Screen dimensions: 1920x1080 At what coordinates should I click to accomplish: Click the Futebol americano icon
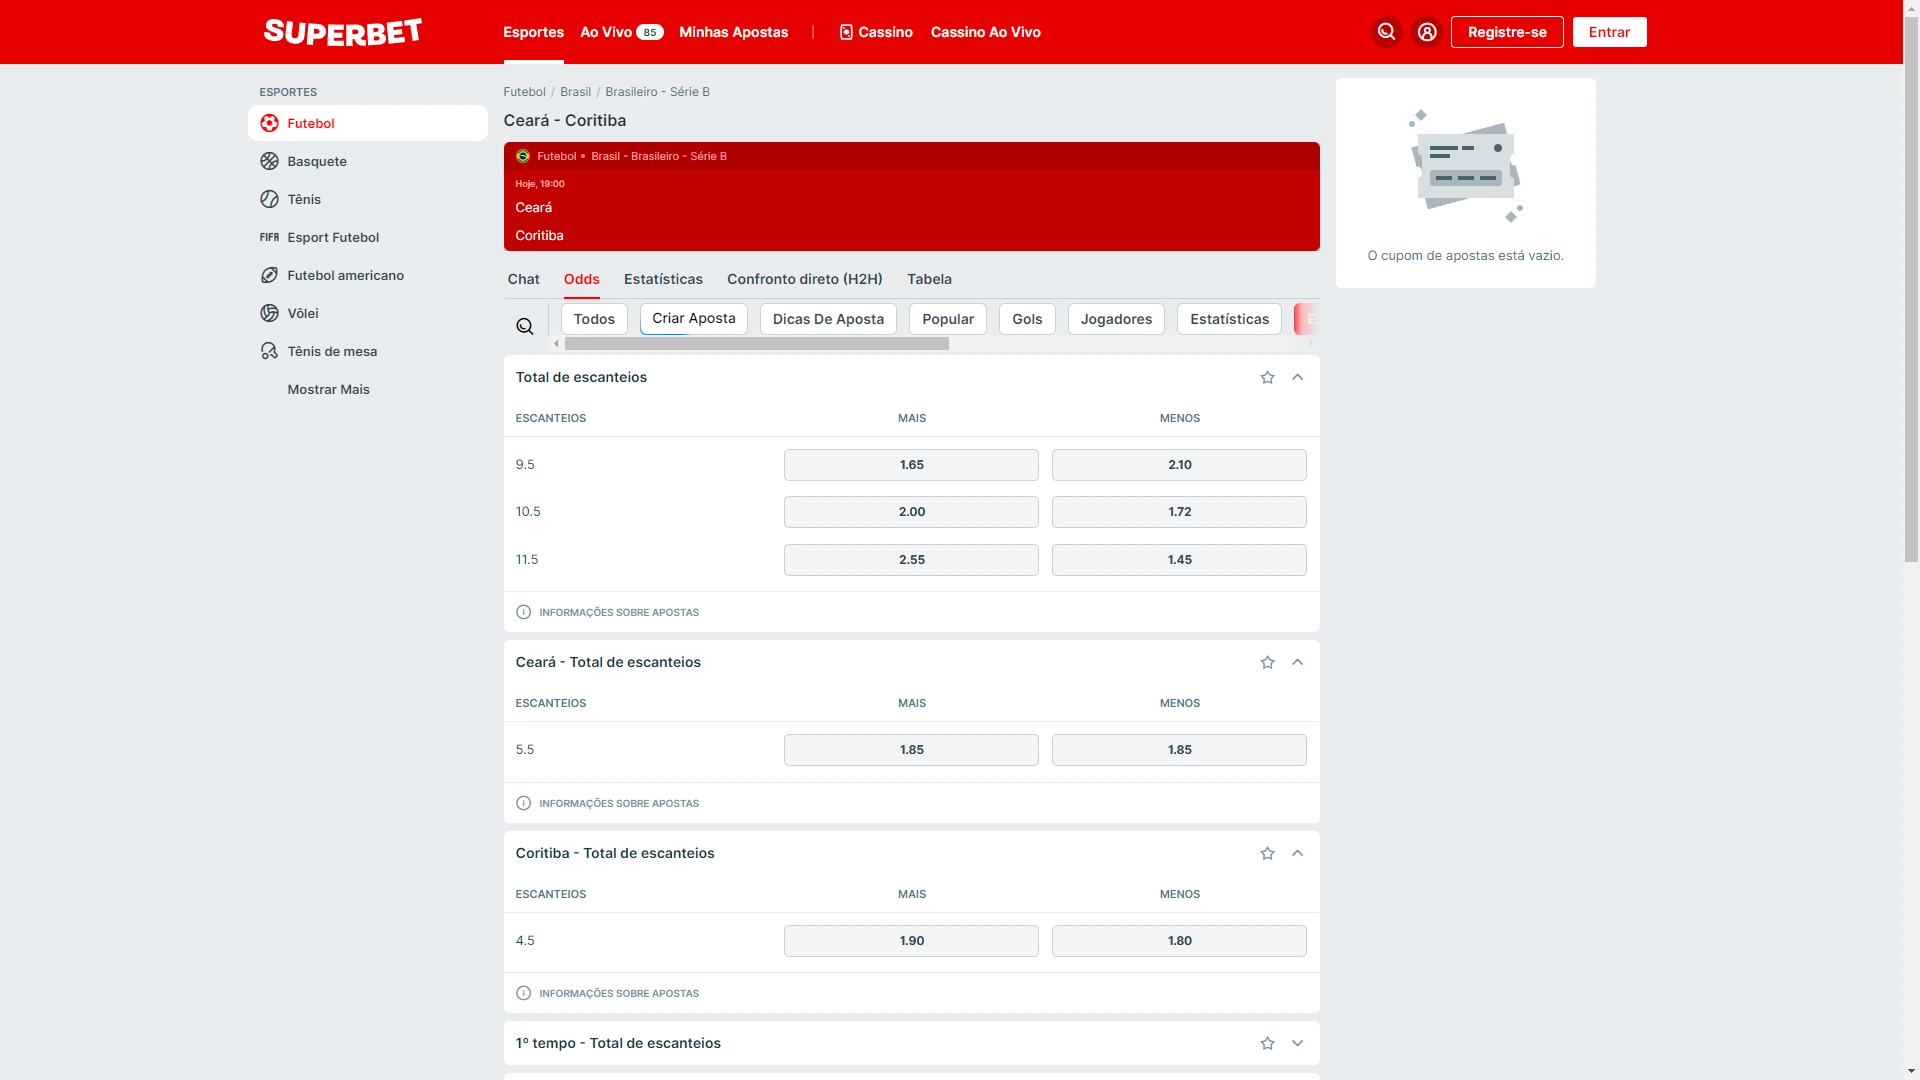tap(269, 275)
